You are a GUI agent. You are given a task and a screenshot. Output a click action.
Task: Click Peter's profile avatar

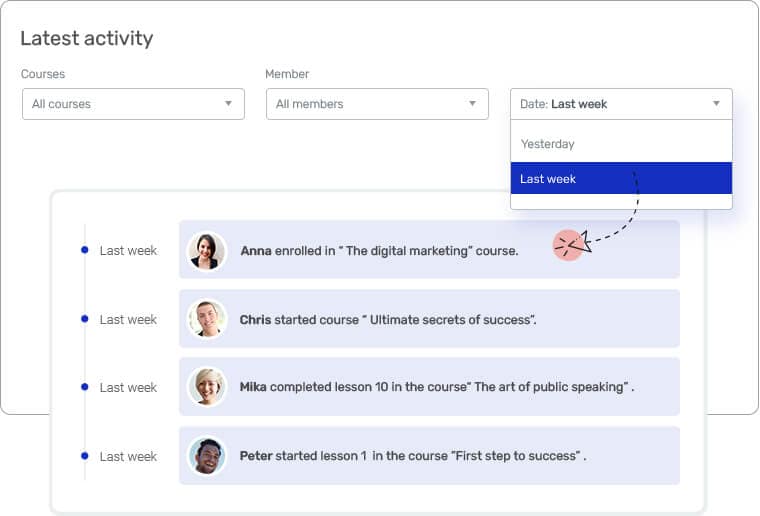click(207, 456)
